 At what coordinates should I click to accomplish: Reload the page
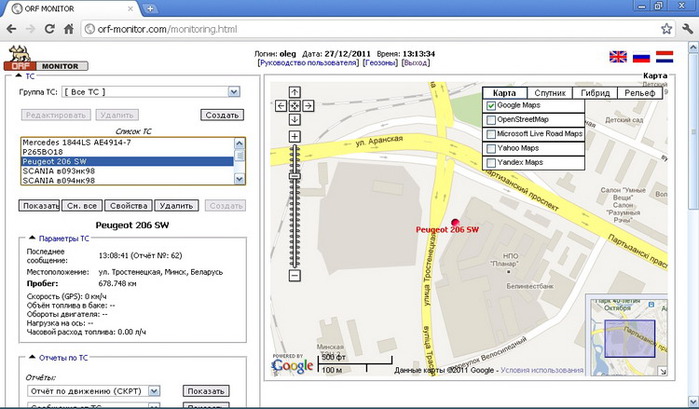[x=49, y=29]
